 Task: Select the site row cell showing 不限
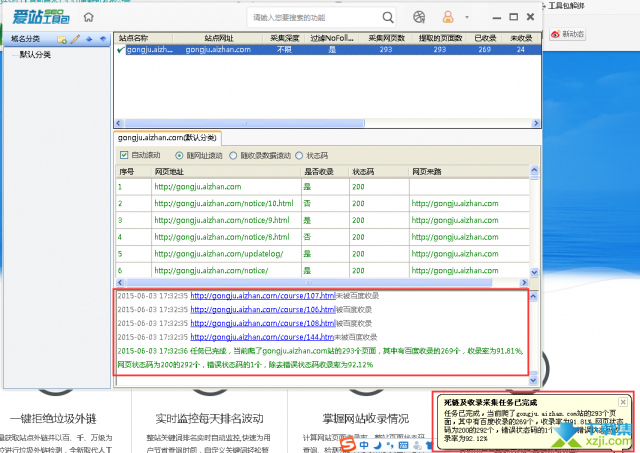(x=284, y=50)
